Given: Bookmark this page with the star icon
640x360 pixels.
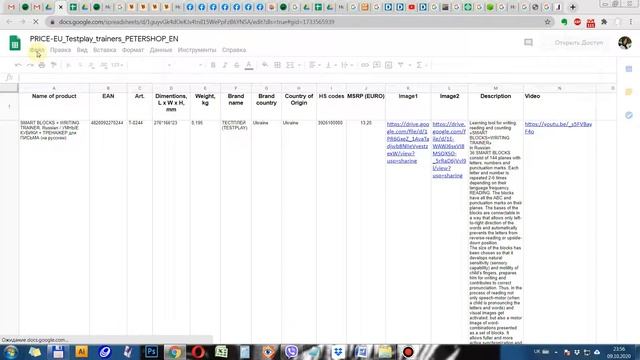Looking at the screenshot, I should [x=547, y=22].
